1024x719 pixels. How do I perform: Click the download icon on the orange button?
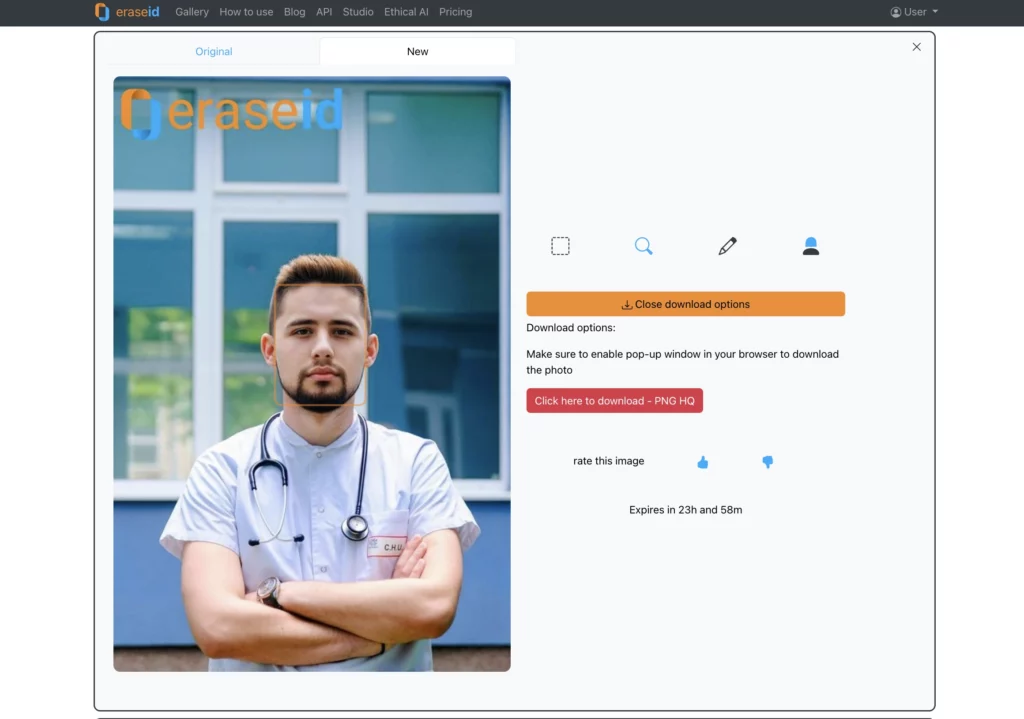pos(625,303)
